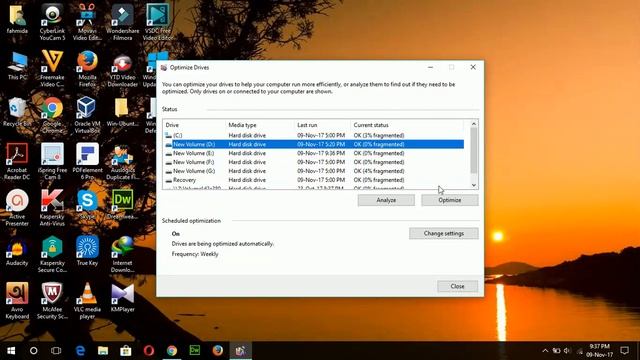Image resolution: width=640 pixels, height=360 pixels.
Task: Open Oracle VM VirtualBox icon
Action: [87, 115]
